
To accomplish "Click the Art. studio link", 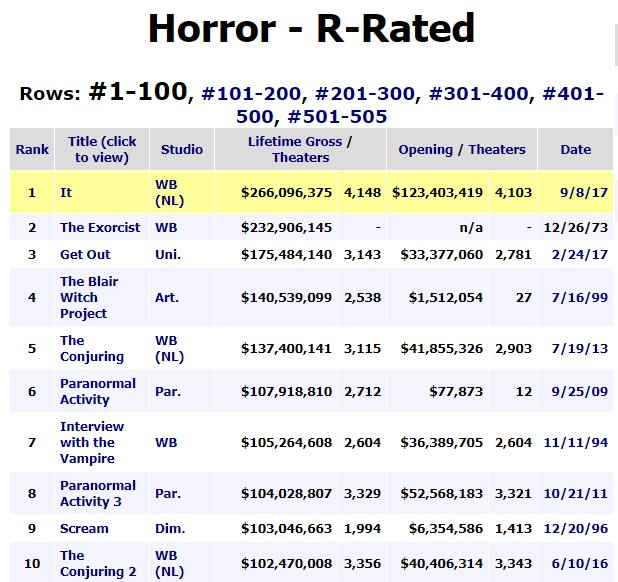I will coord(167,297).
